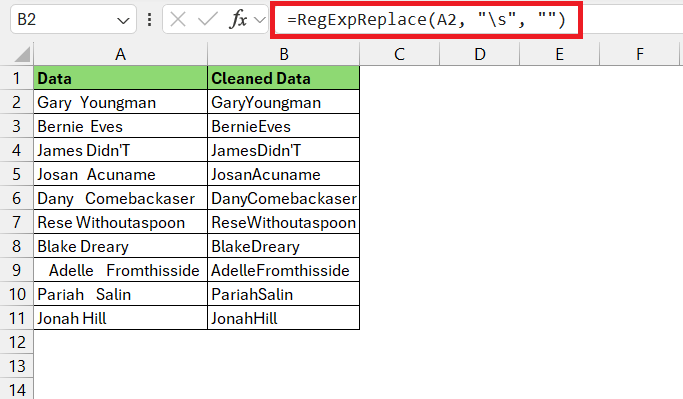Select row 3 header
This screenshot has height=399, width=683.
17,126
